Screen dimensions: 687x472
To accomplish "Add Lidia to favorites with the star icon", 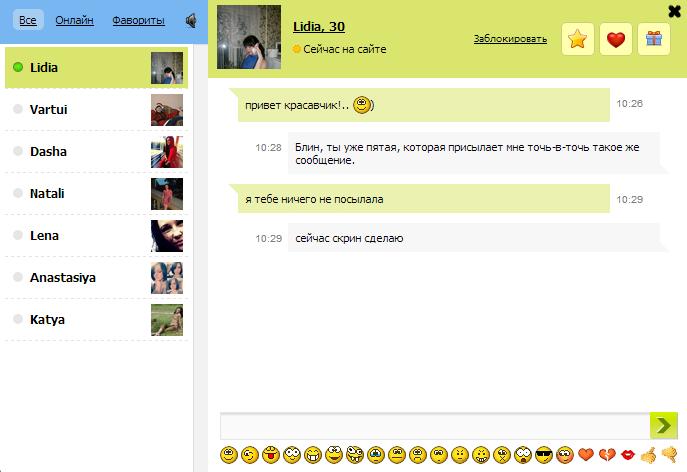I will click(577, 39).
